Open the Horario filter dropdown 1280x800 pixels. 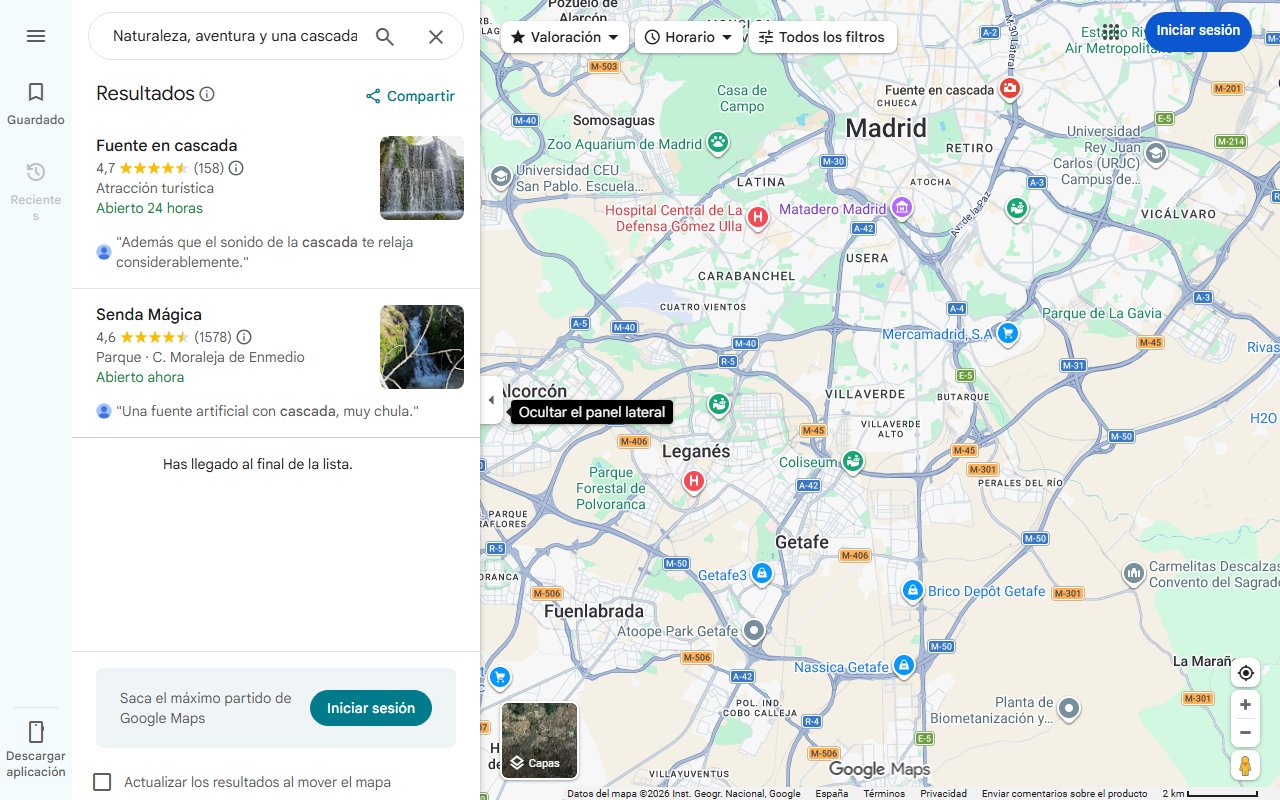(689, 36)
